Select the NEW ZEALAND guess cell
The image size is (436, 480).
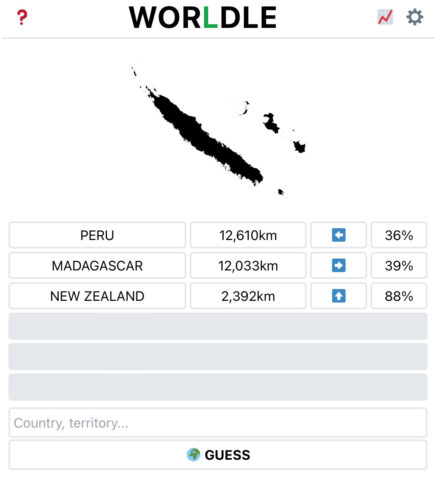coord(97,296)
